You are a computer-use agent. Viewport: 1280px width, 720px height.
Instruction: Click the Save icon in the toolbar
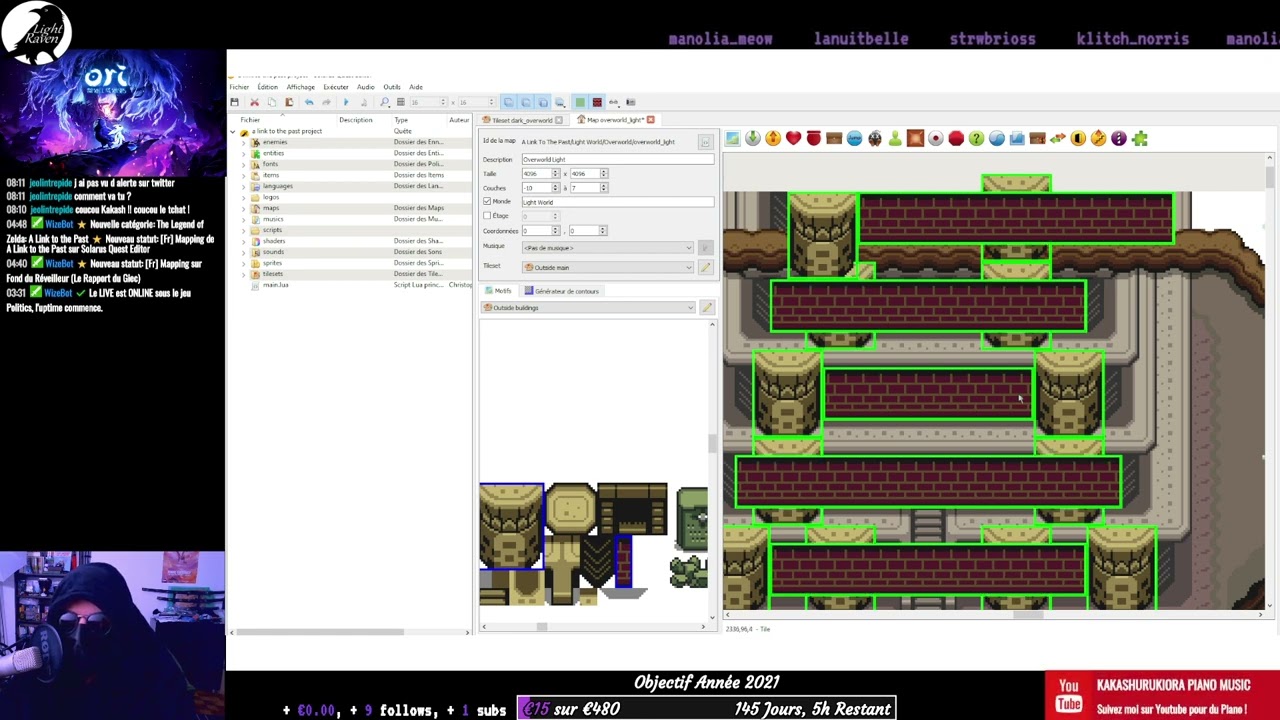(235, 102)
